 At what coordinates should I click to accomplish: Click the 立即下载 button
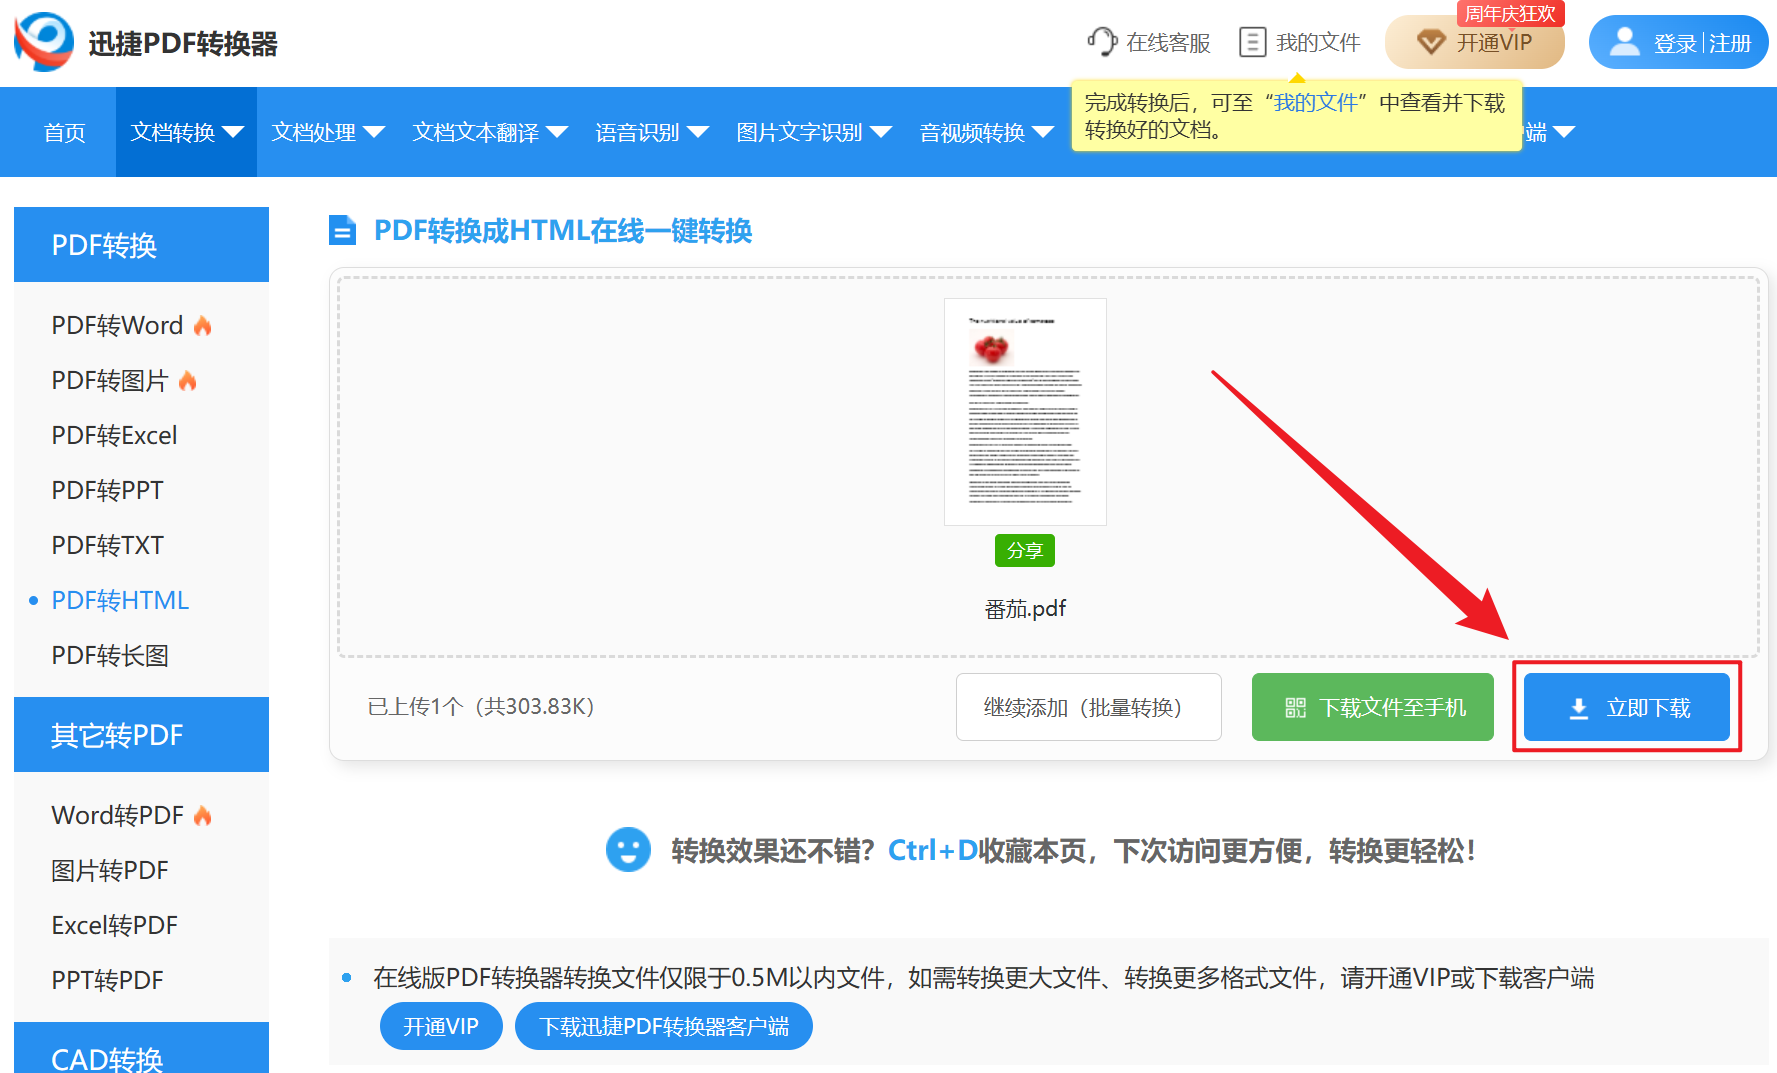pyautogui.click(x=1626, y=707)
